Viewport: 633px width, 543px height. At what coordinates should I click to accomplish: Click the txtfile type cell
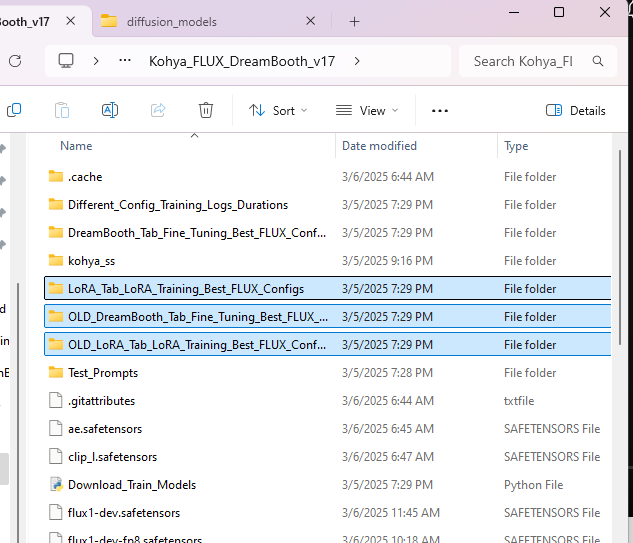[519, 400]
